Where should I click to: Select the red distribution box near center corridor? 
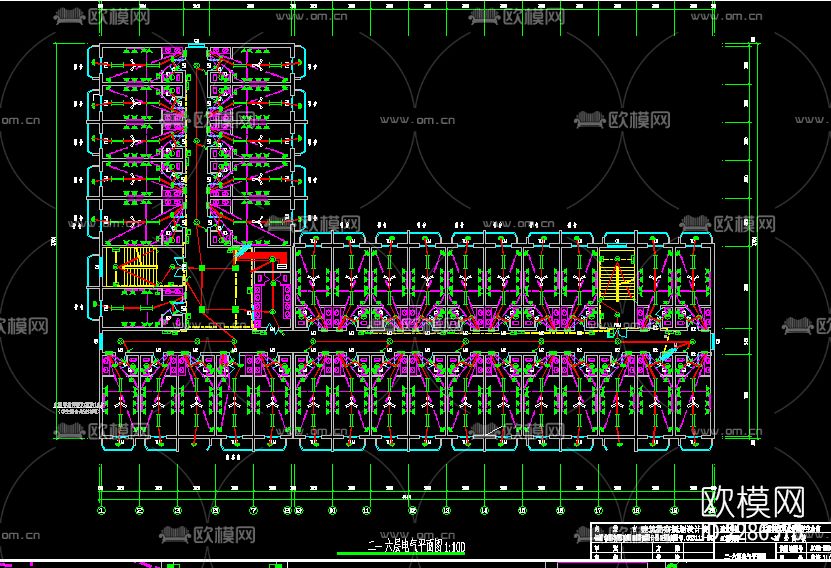261,256
